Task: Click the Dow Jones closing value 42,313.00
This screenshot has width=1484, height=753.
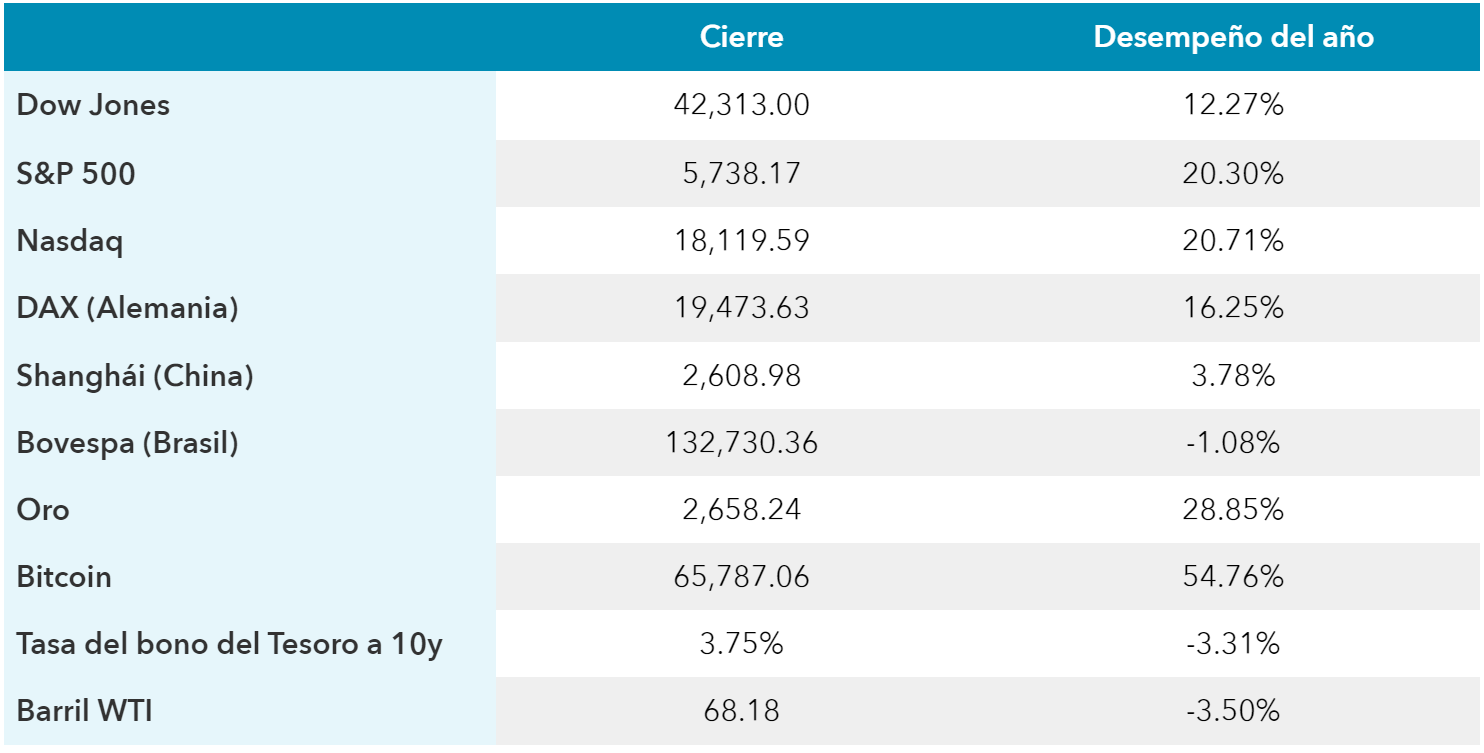Action: pyautogui.click(x=742, y=105)
